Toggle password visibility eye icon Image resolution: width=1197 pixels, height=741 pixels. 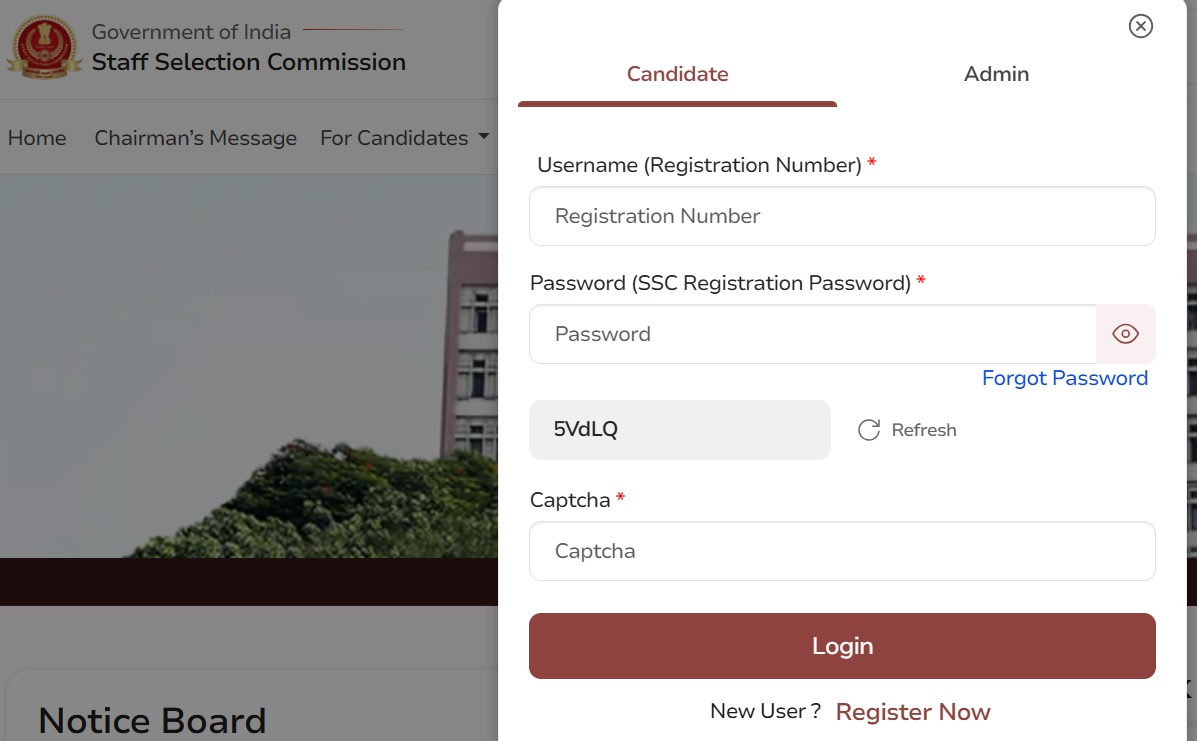coord(1125,334)
